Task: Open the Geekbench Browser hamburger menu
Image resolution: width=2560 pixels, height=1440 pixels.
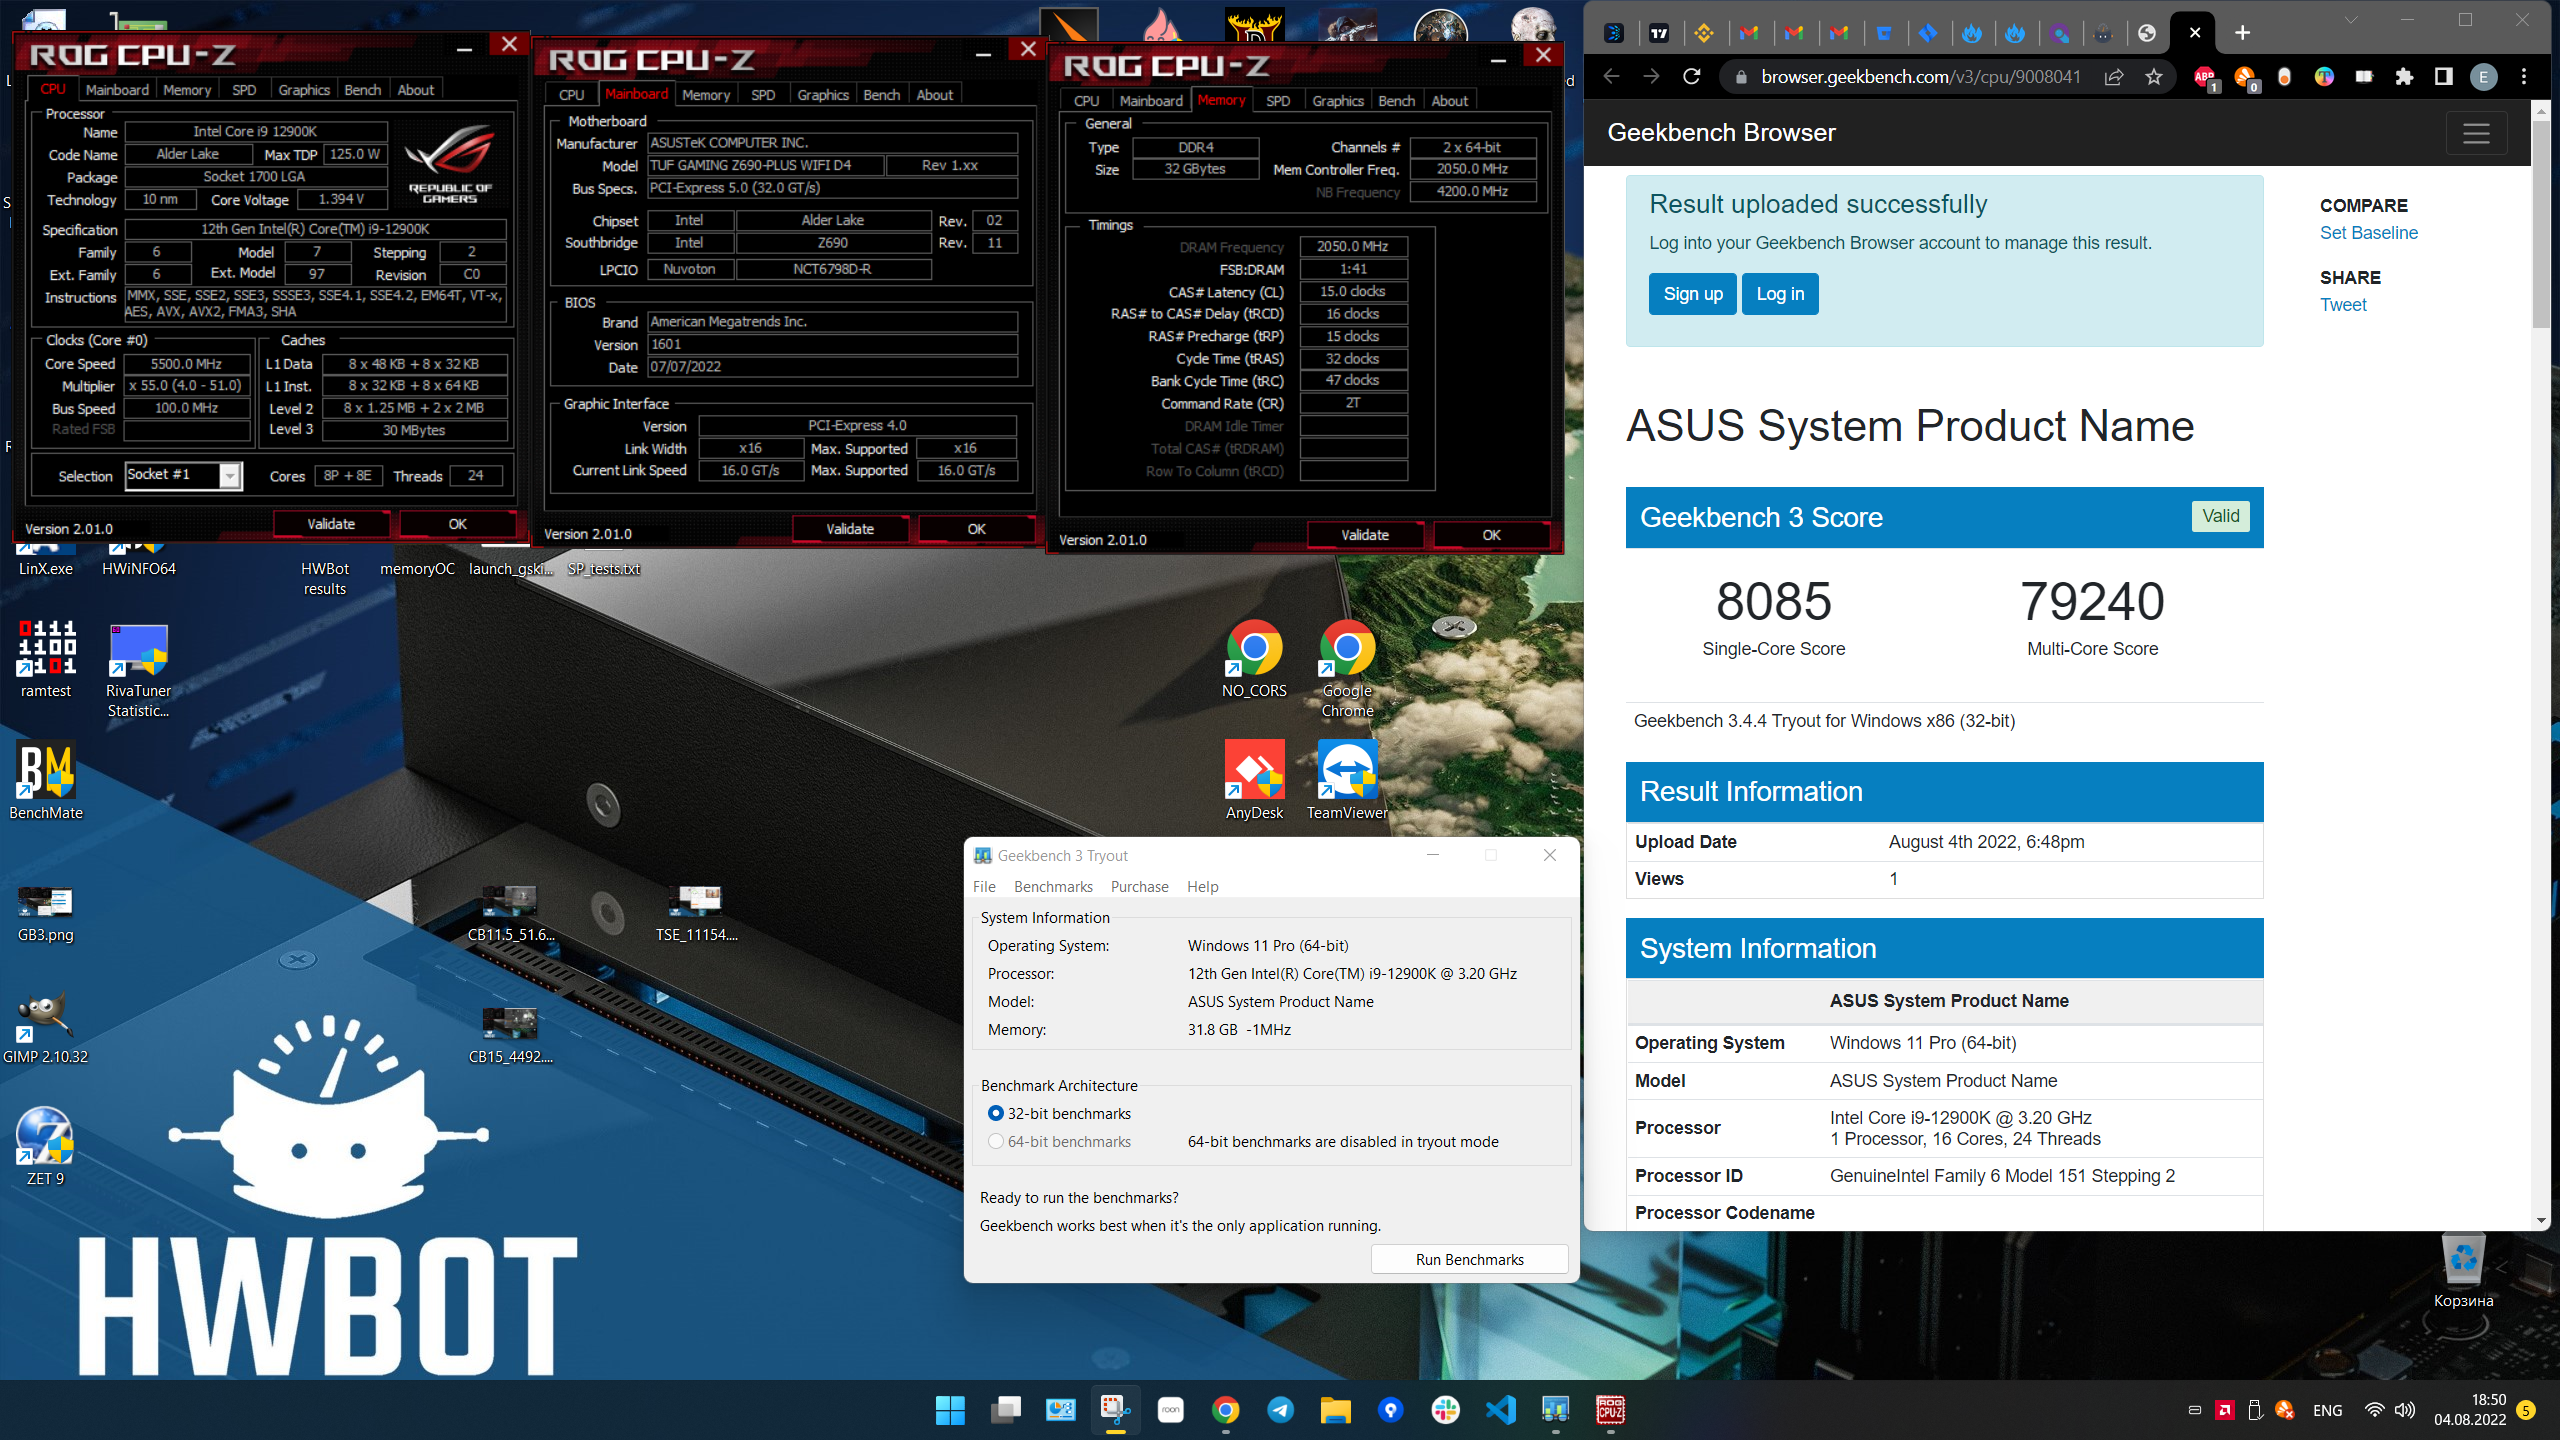Action: point(2476,133)
